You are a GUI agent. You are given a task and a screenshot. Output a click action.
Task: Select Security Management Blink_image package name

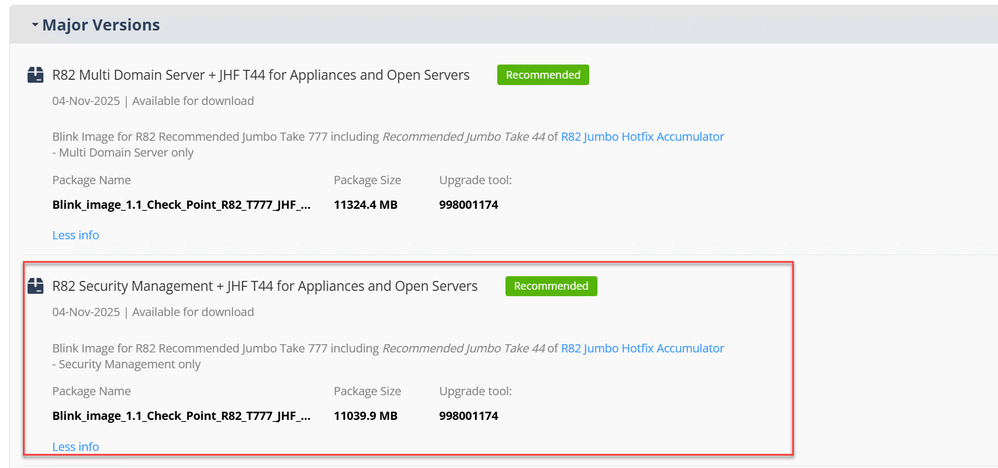(x=181, y=416)
